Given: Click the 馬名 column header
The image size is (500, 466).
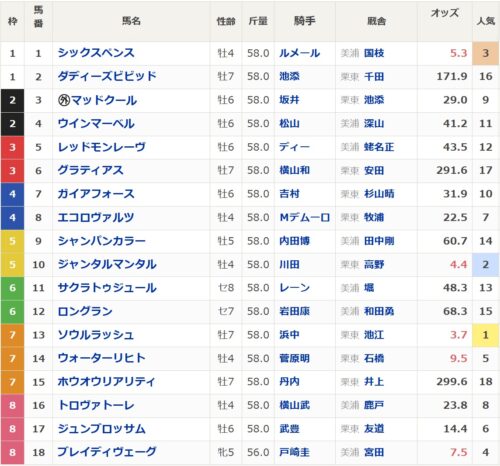Looking at the screenshot, I should point(131,21).
